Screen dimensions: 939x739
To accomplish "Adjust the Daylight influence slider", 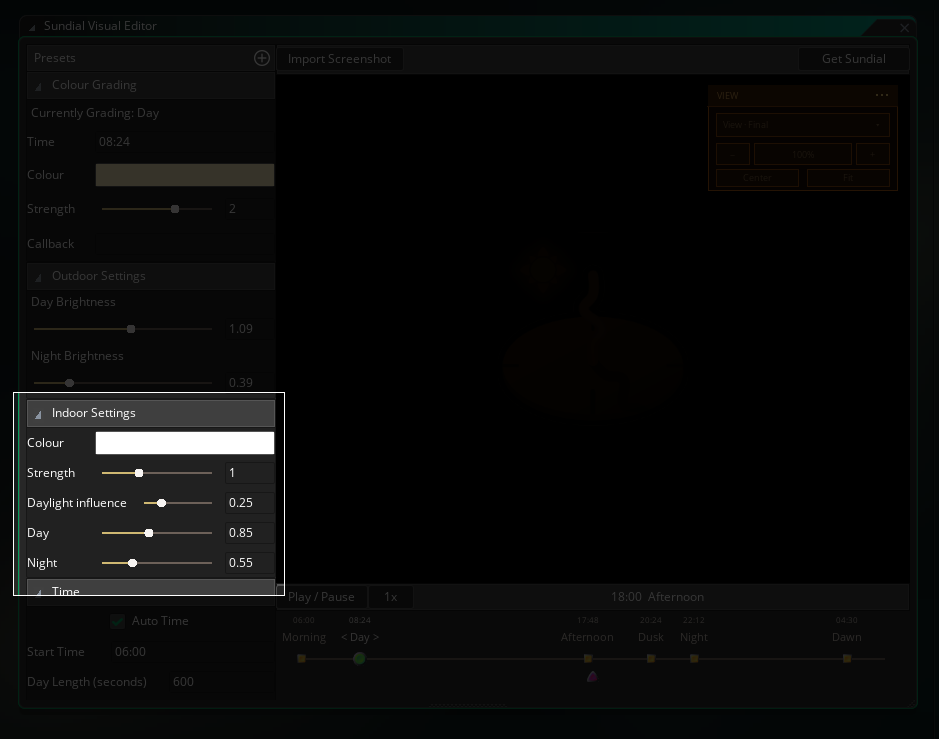I will pyautogui.click(x=178, y=503).
